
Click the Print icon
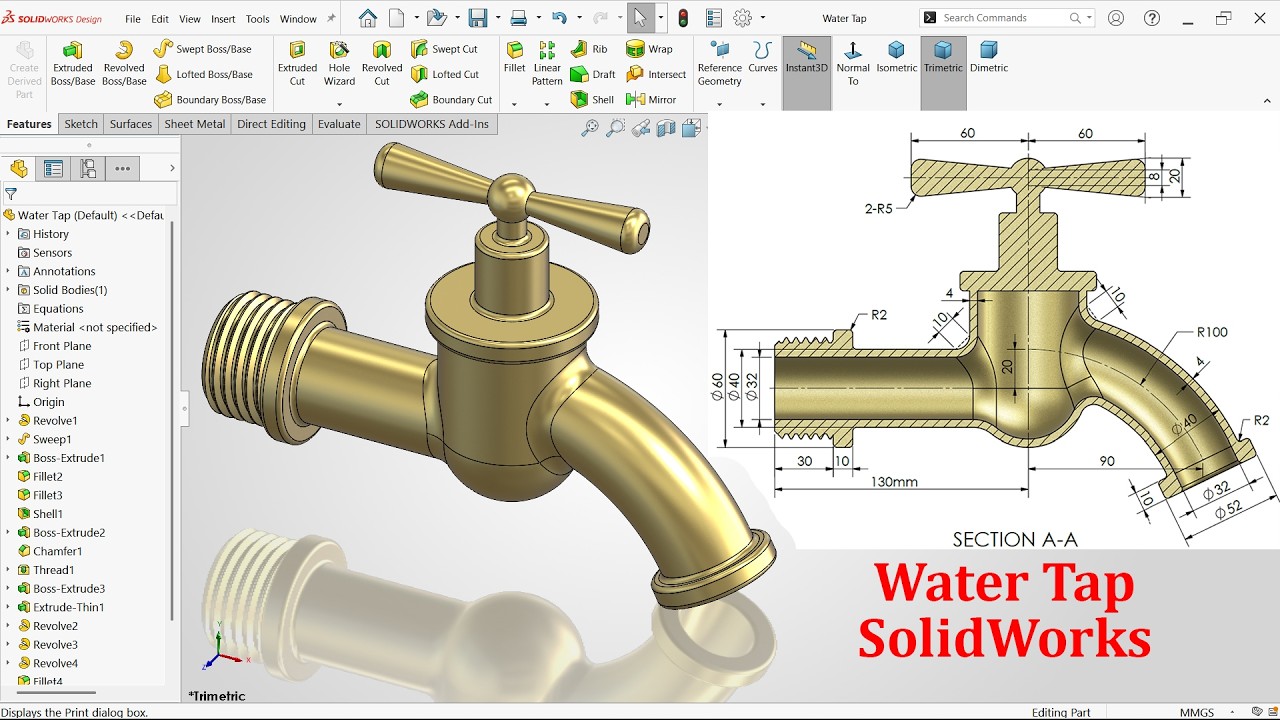click(518, 18)
